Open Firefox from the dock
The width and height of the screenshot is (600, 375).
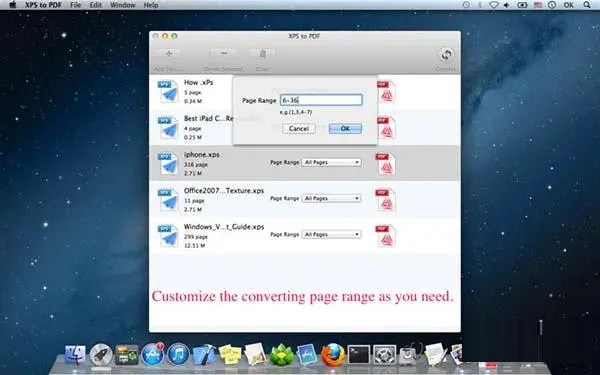pos(333,354)
